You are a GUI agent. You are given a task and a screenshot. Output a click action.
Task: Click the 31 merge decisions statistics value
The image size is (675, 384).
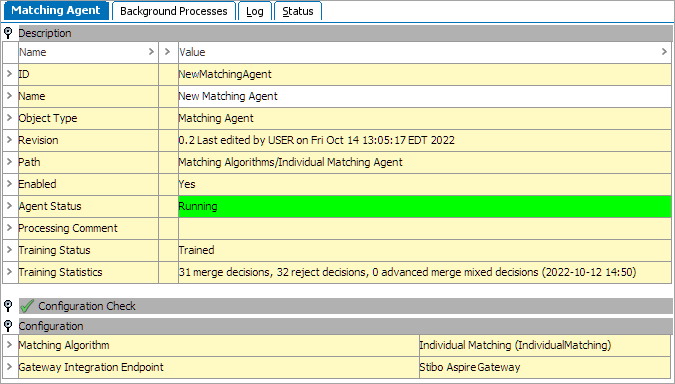pyautogui.click(x=407, y=272)
